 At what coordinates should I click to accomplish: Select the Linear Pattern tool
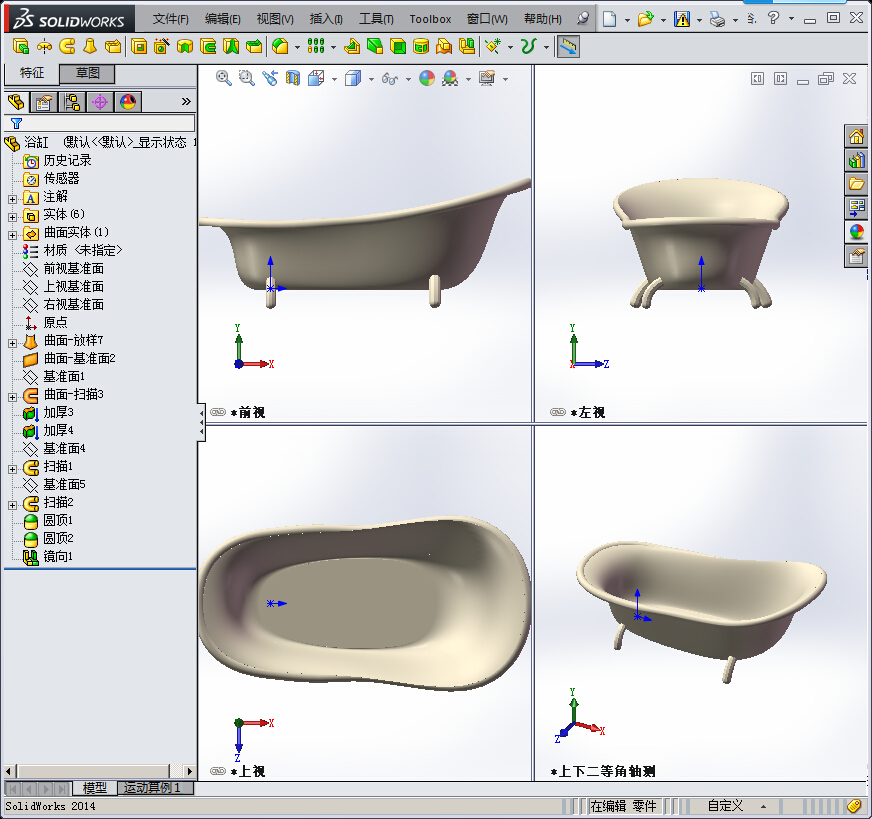click(316, 47)
